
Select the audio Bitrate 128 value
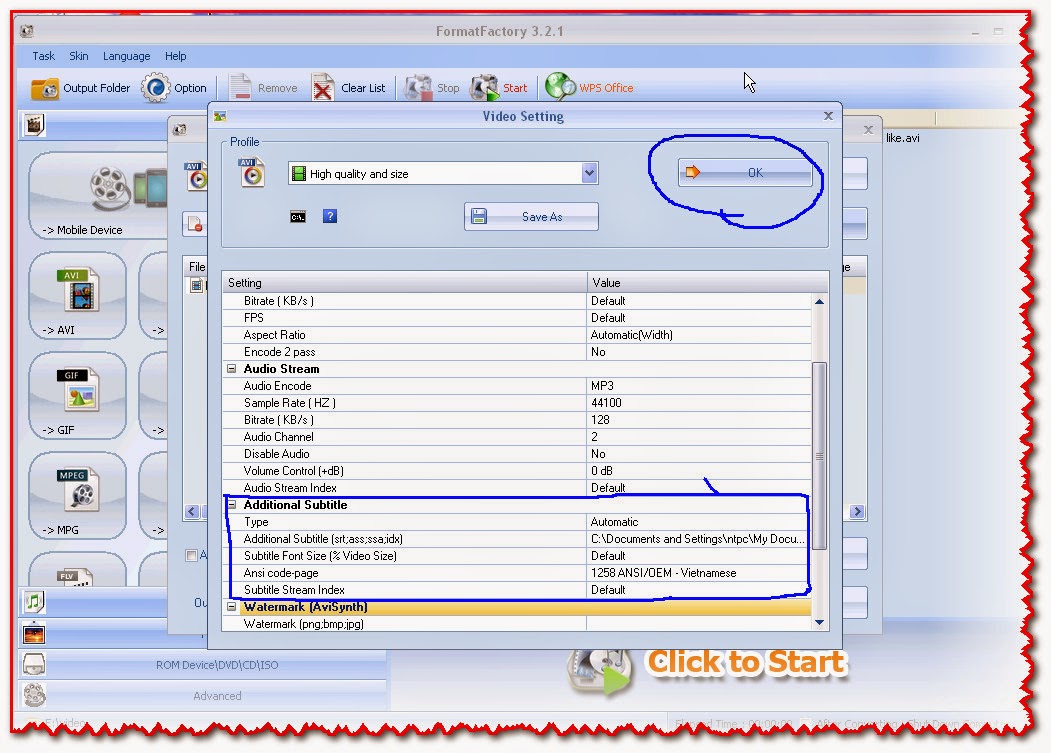pos(698,420)
